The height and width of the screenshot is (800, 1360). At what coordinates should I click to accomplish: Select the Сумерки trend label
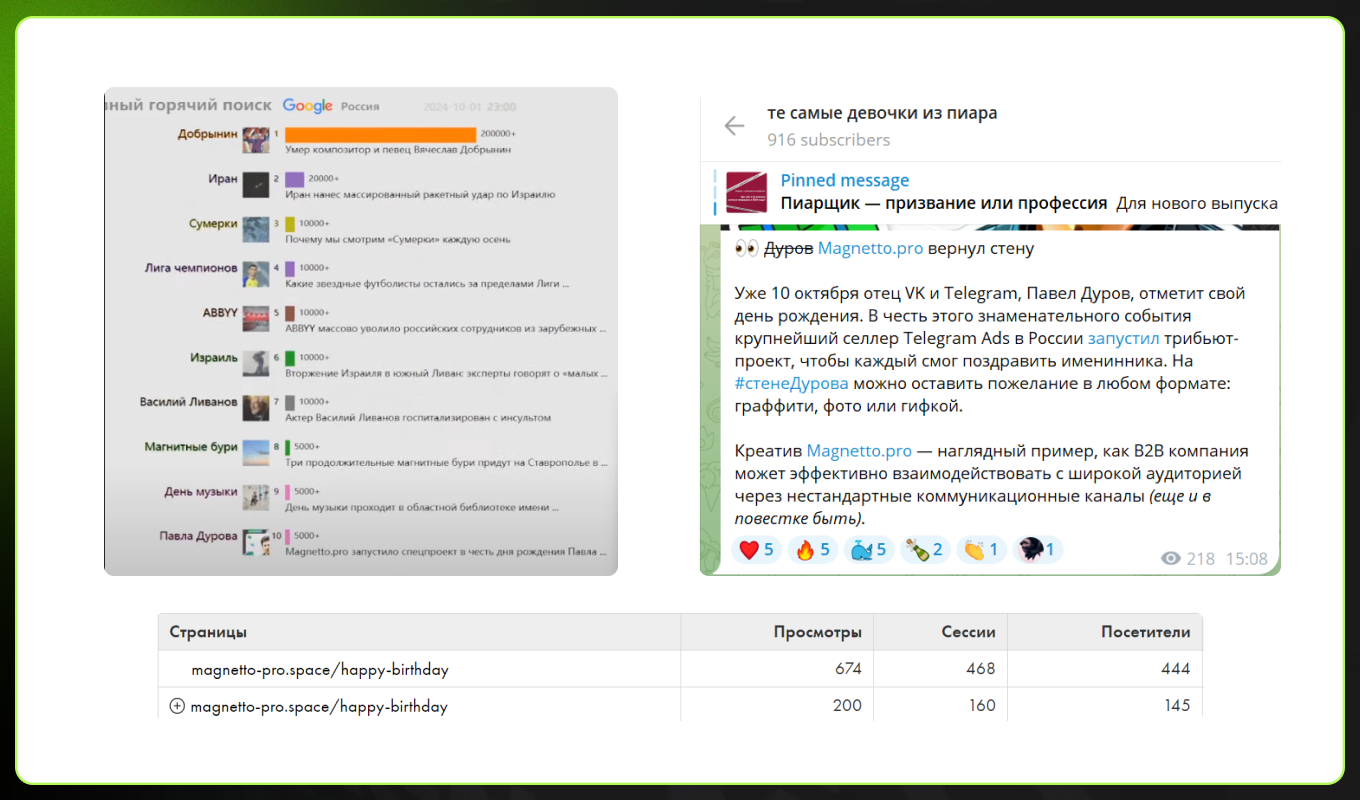tap(213, 224)
